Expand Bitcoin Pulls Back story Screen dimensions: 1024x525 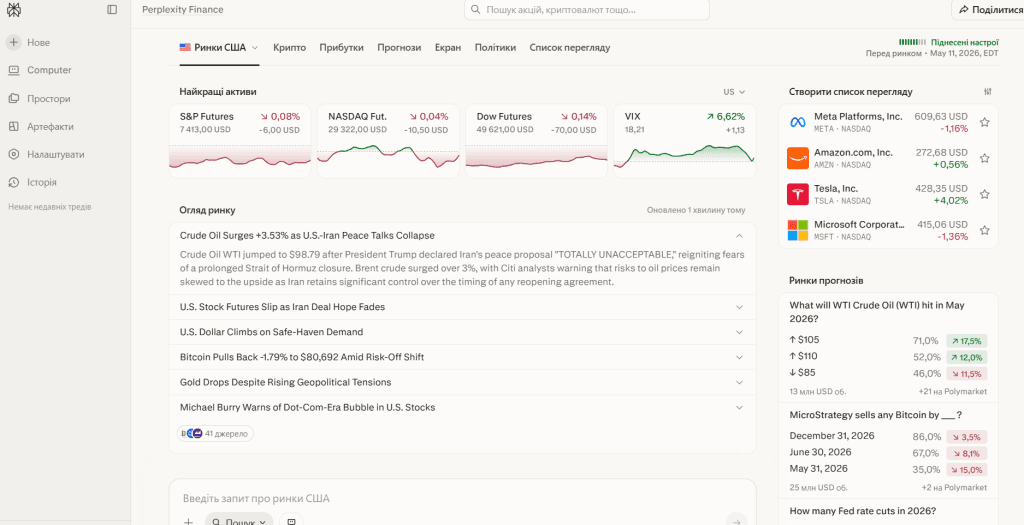click(739, 357)
